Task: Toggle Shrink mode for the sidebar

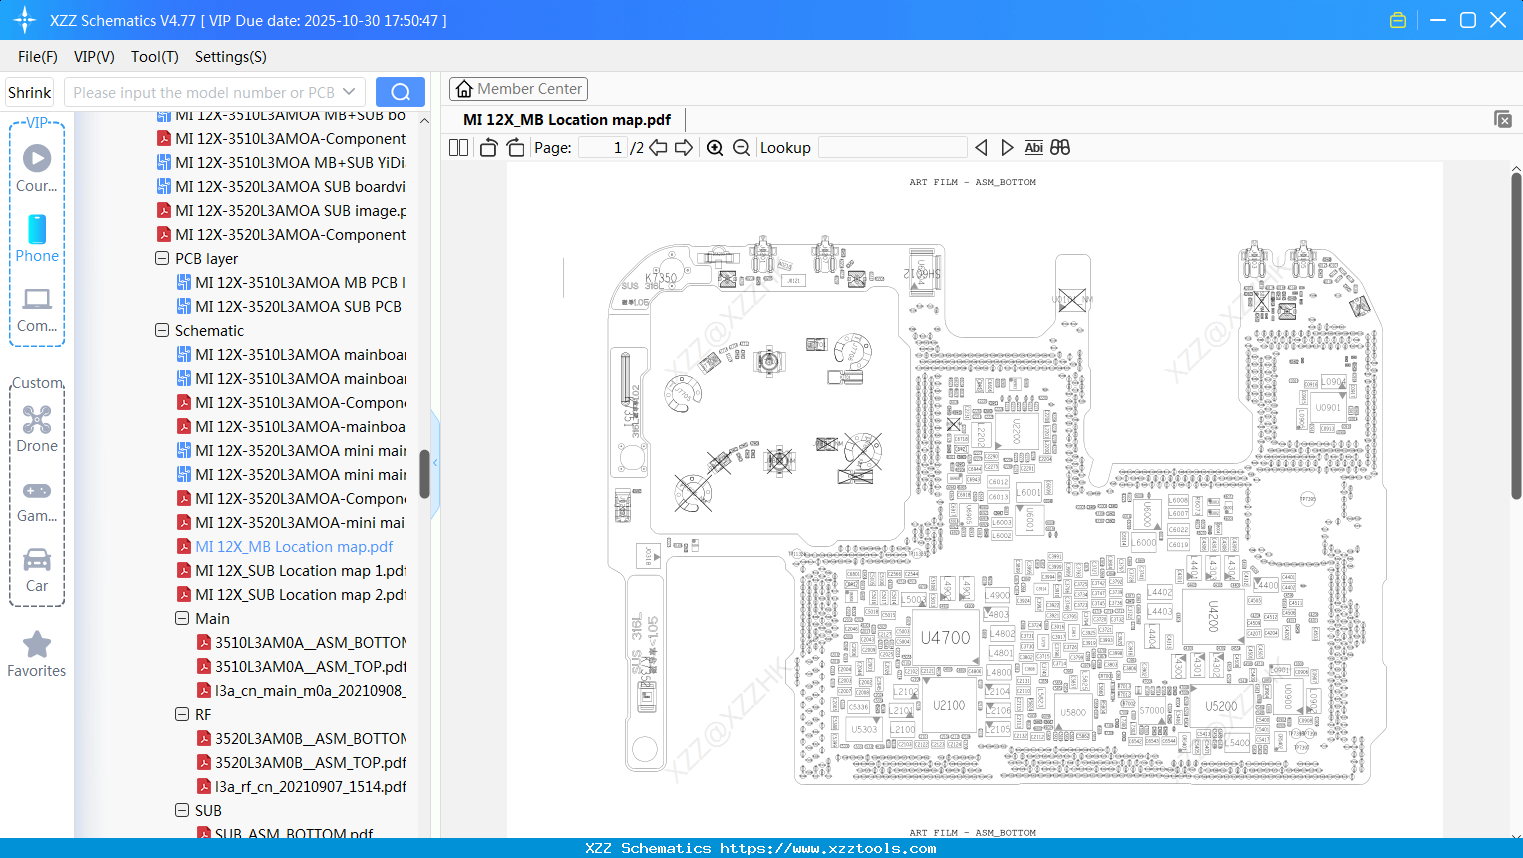Action: tap(29, 92)
